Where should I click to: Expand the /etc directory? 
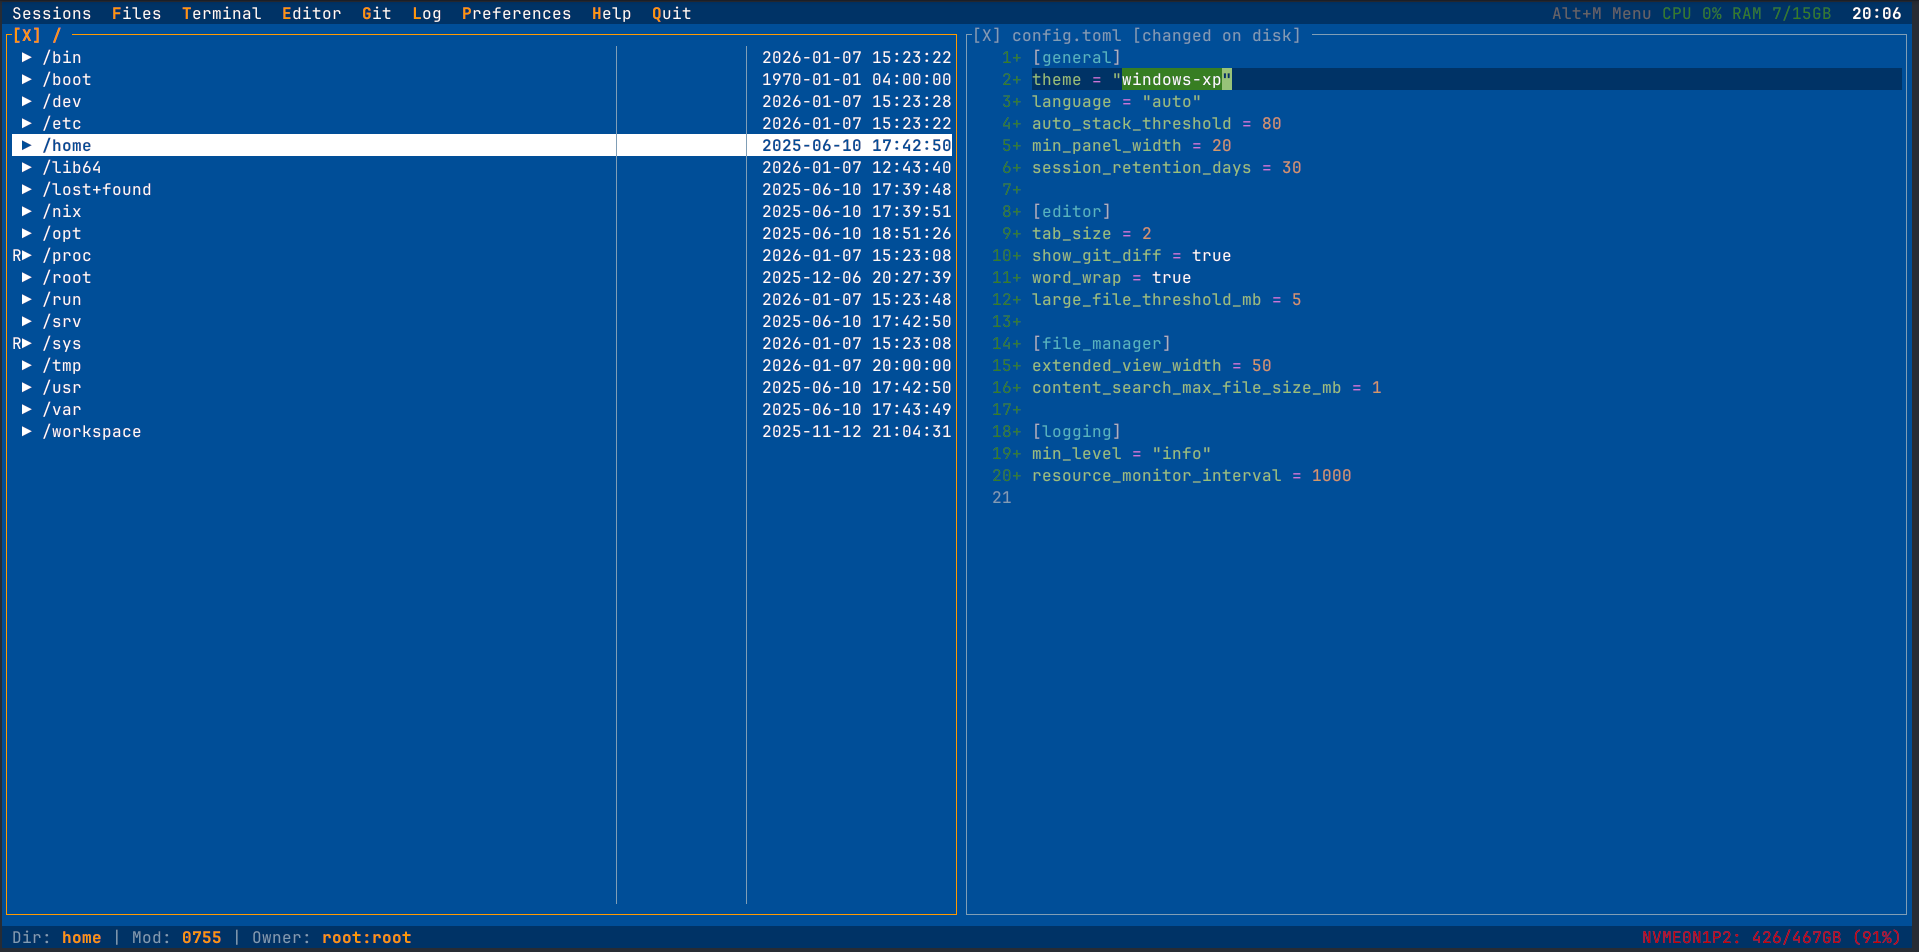pos(27,123)
